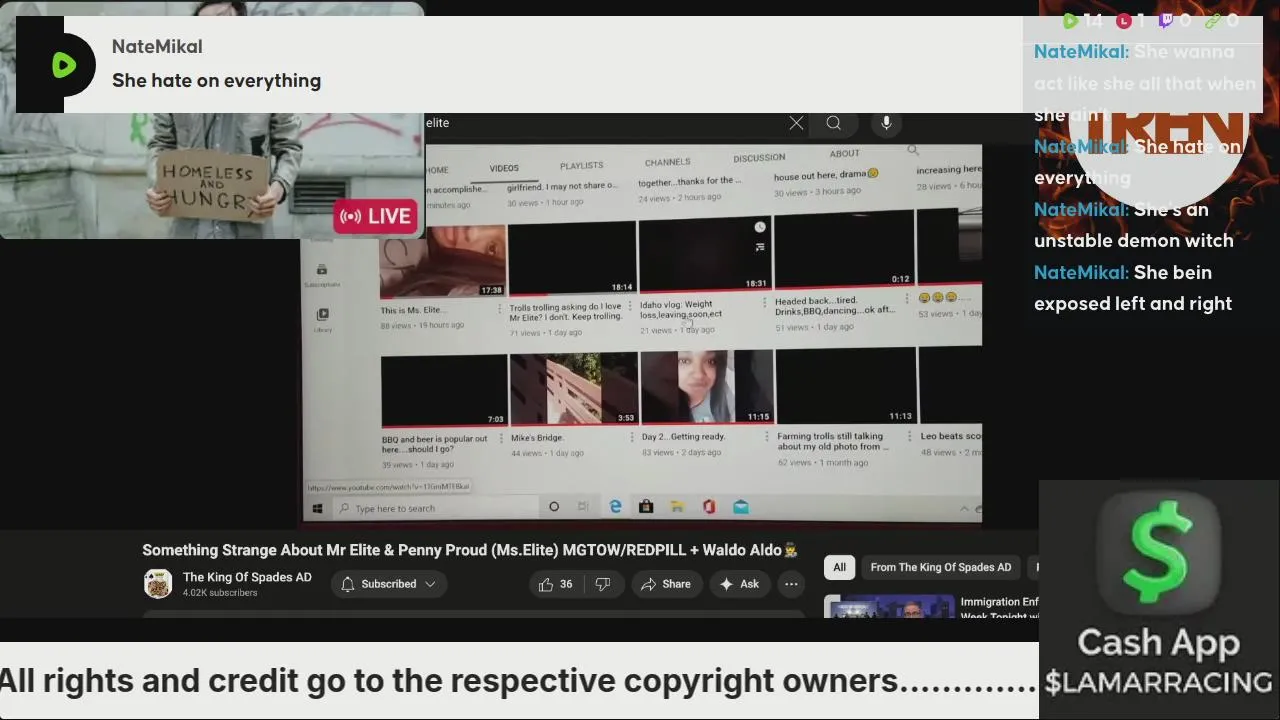The width and height of the screenshot is (1280, 720).
Task: Open options menu for 'Trolls trolling' video
Action: (x=629, y=304)
